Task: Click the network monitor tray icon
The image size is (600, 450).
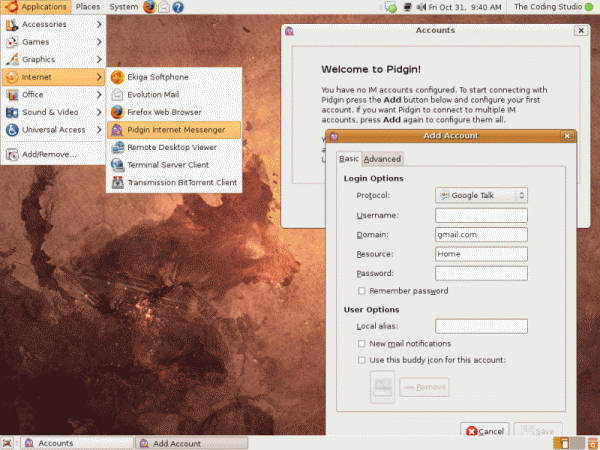Action: point(408,7)
